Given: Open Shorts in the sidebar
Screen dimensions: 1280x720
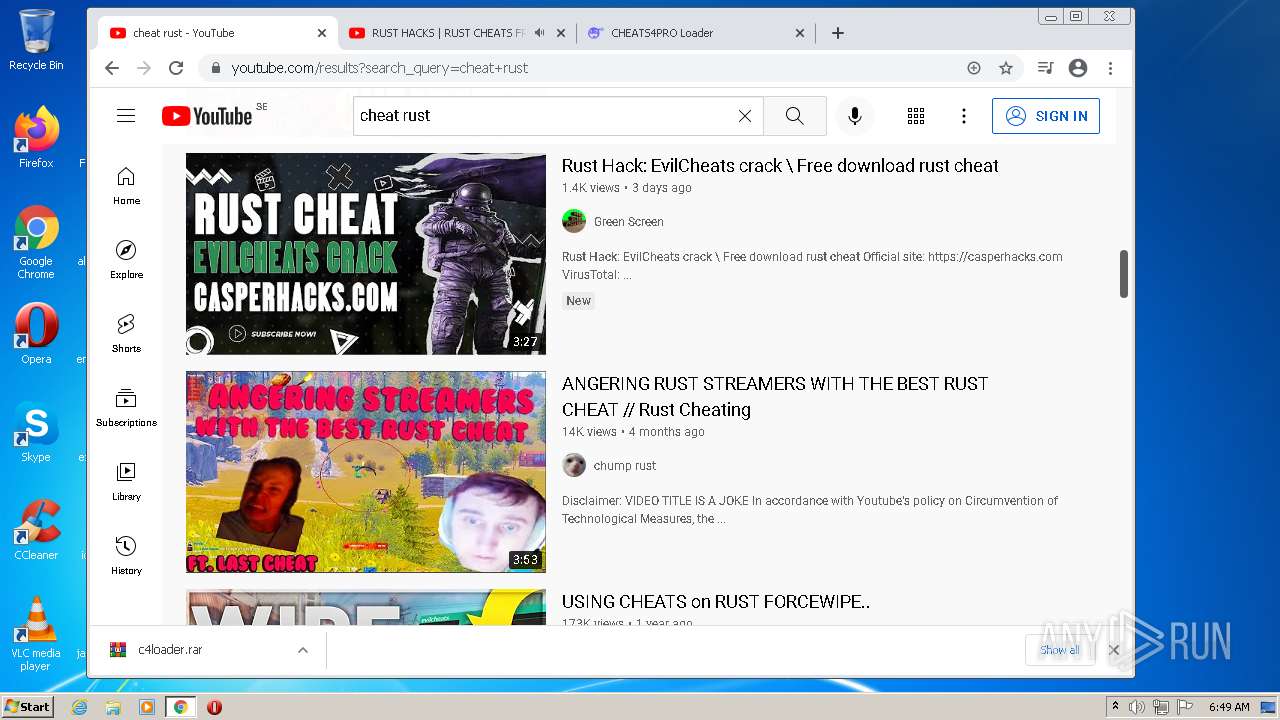Looking at the screenshot, I should [x=126, y=334].
